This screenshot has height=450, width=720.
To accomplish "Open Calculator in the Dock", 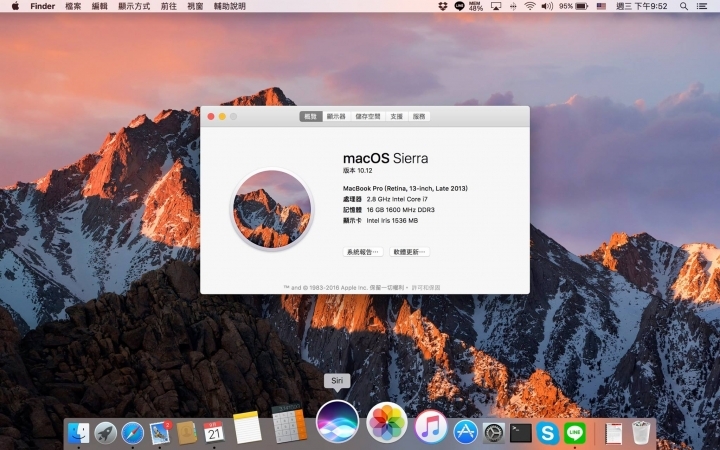I will click(x=289, y=423).
